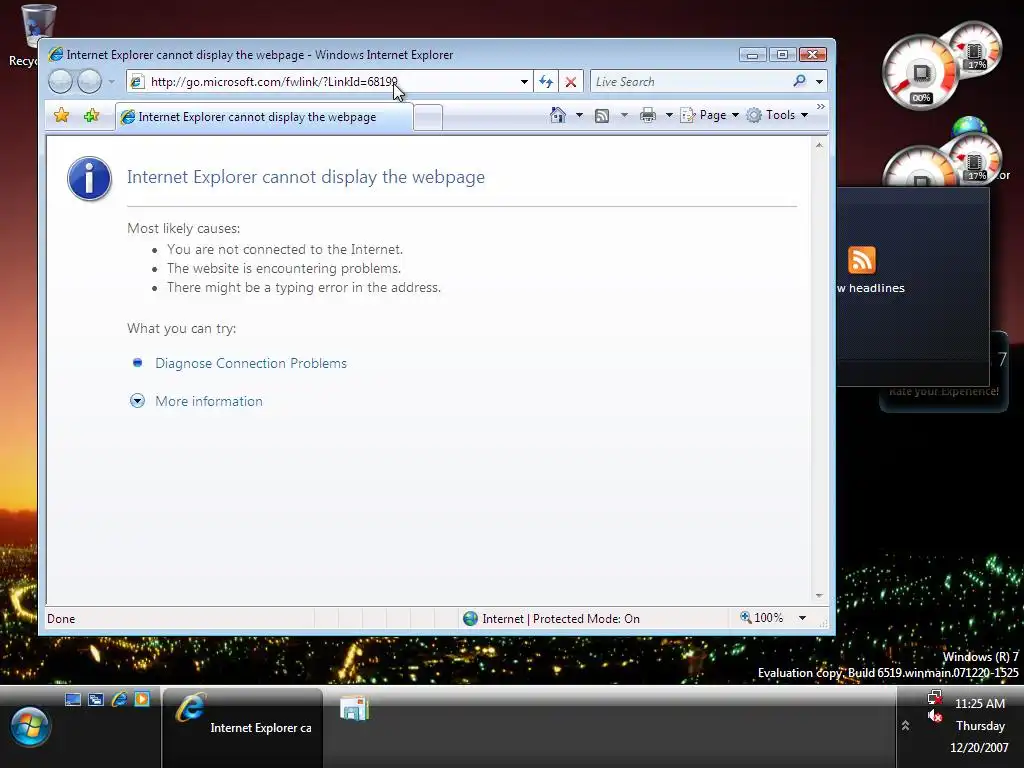This screenshot has height=768, width=1024.
Task: Click Switch between windows quick launch icon
Action: pos(96,699)
